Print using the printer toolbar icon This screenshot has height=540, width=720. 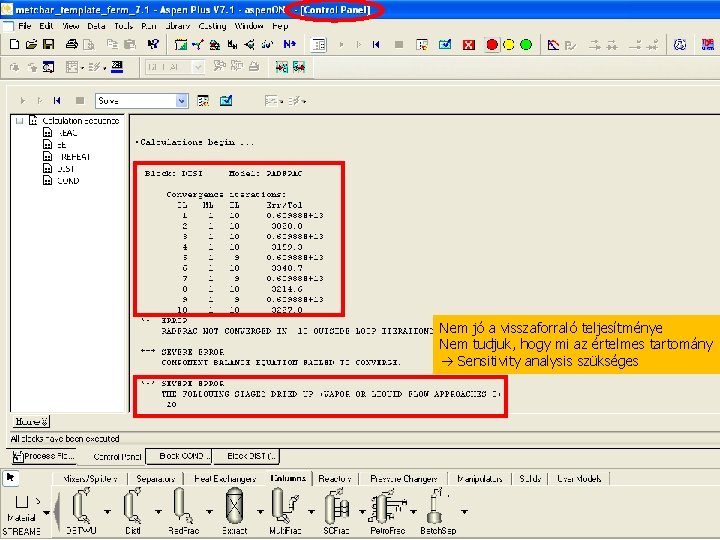click(x=72, y=44)
